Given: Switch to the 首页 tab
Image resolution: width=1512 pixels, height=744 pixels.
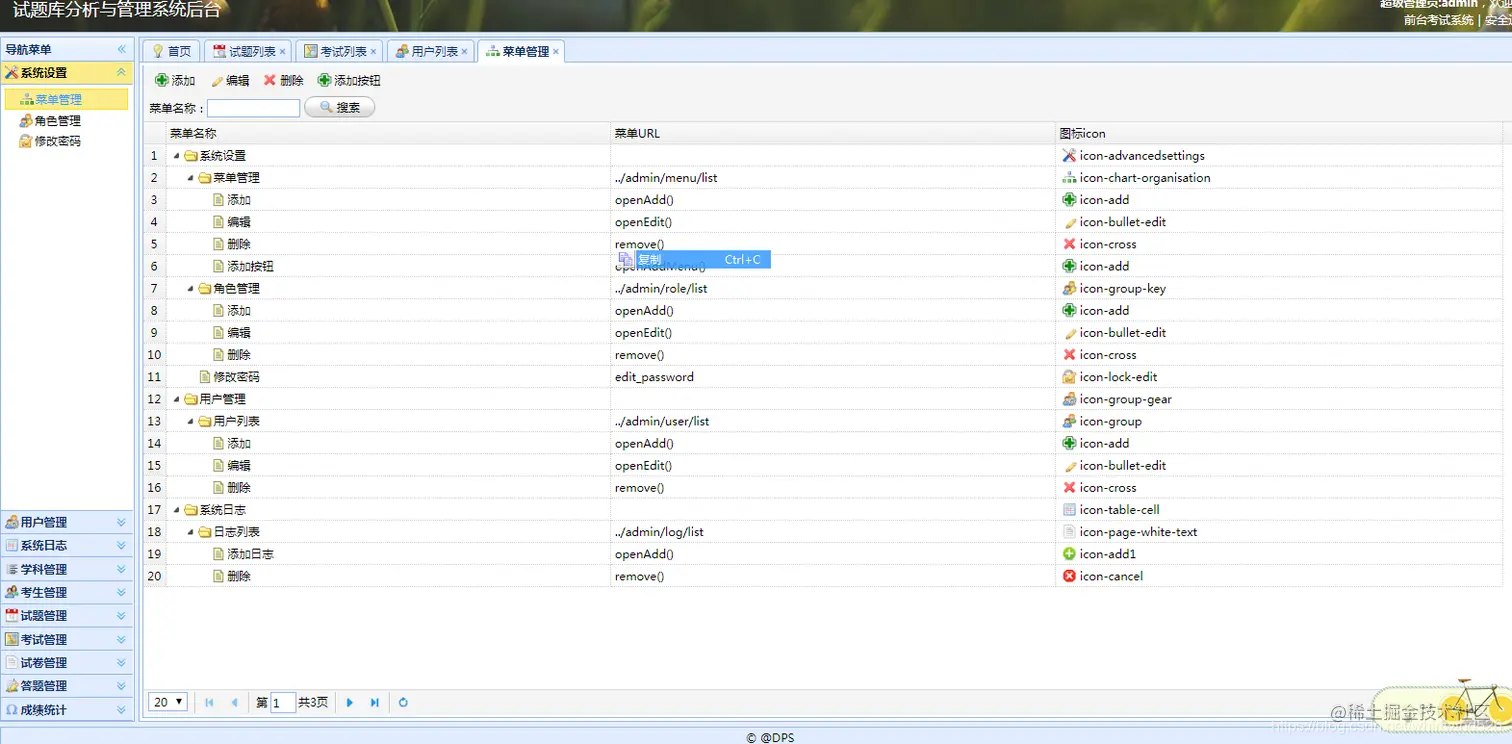Looking at the screenshot, I should pos(171,51).
